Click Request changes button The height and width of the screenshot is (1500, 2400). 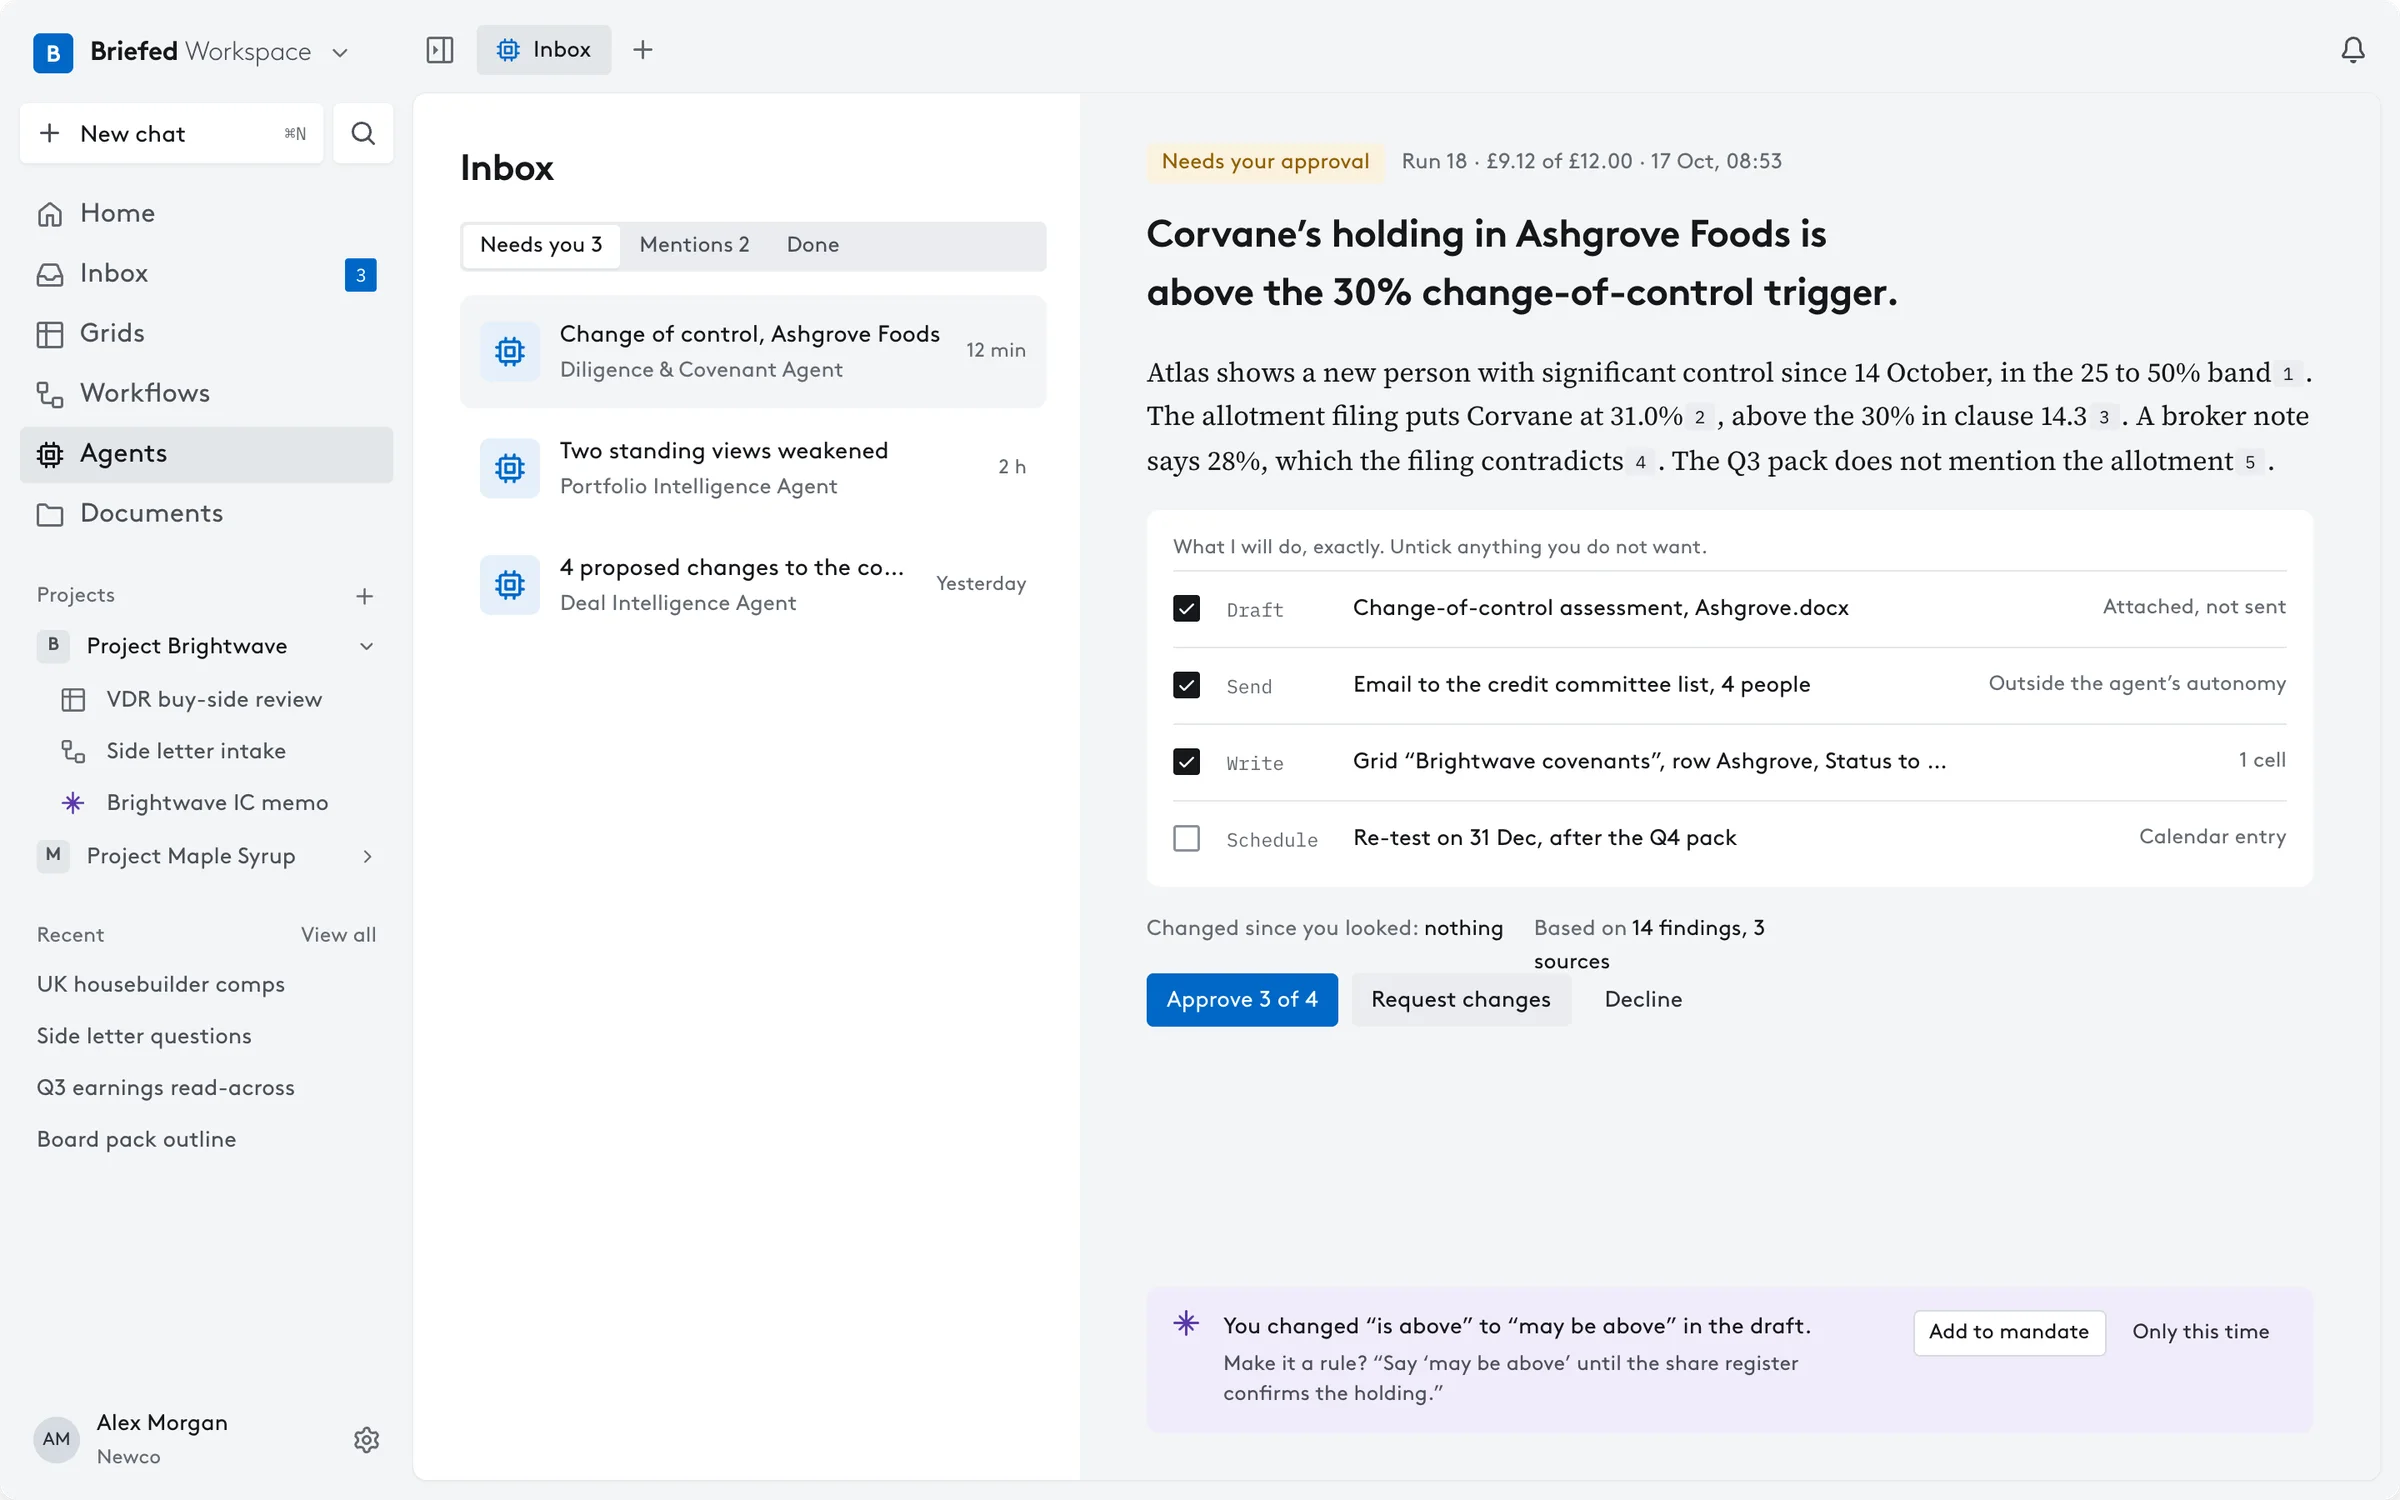click(1461, 999)
